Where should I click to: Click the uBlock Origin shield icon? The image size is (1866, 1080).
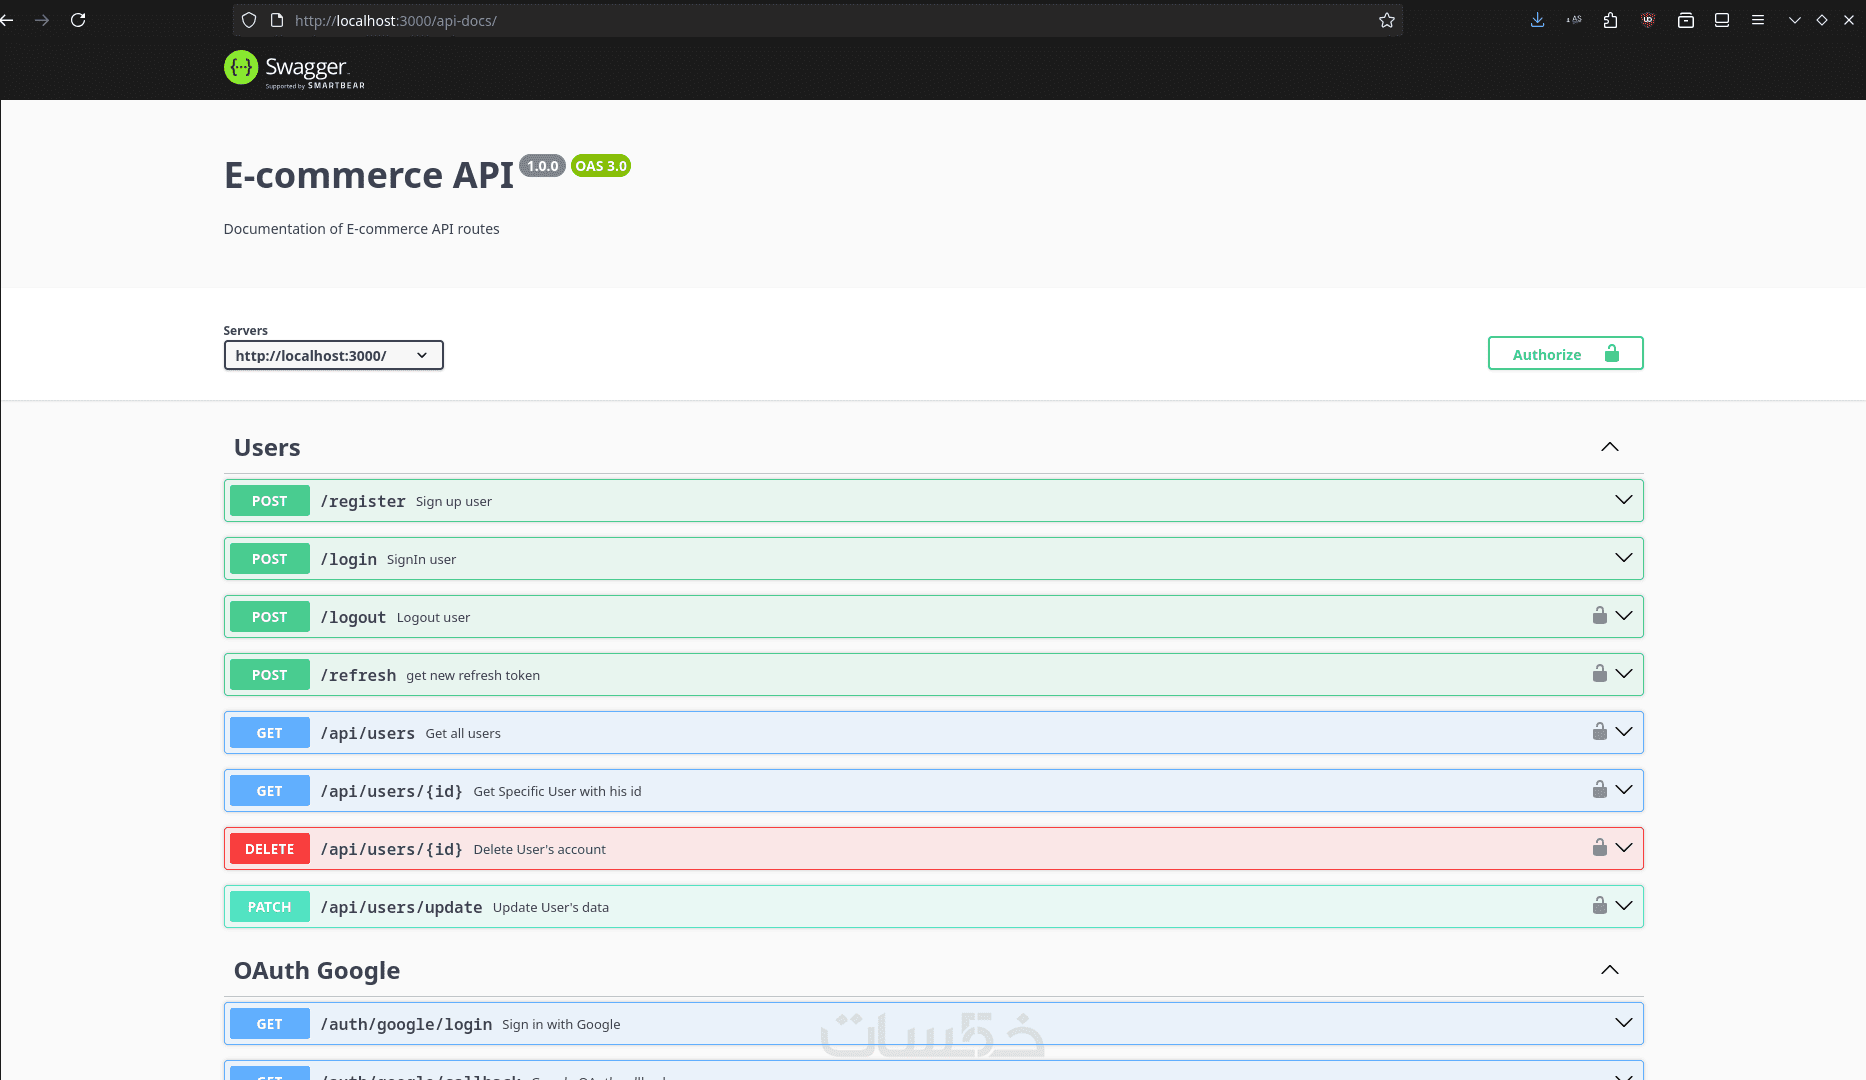pyautogui.click(x=1648, y=20)
